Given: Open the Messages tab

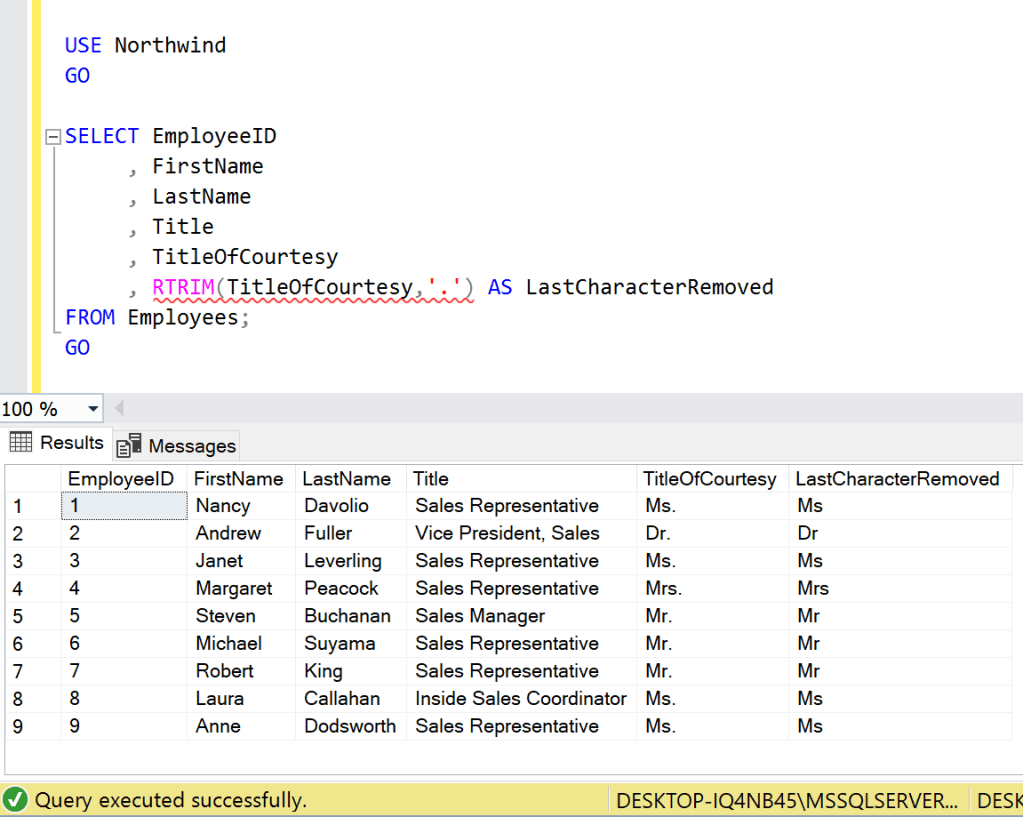Looking at the screenshot, I should 178,446.
